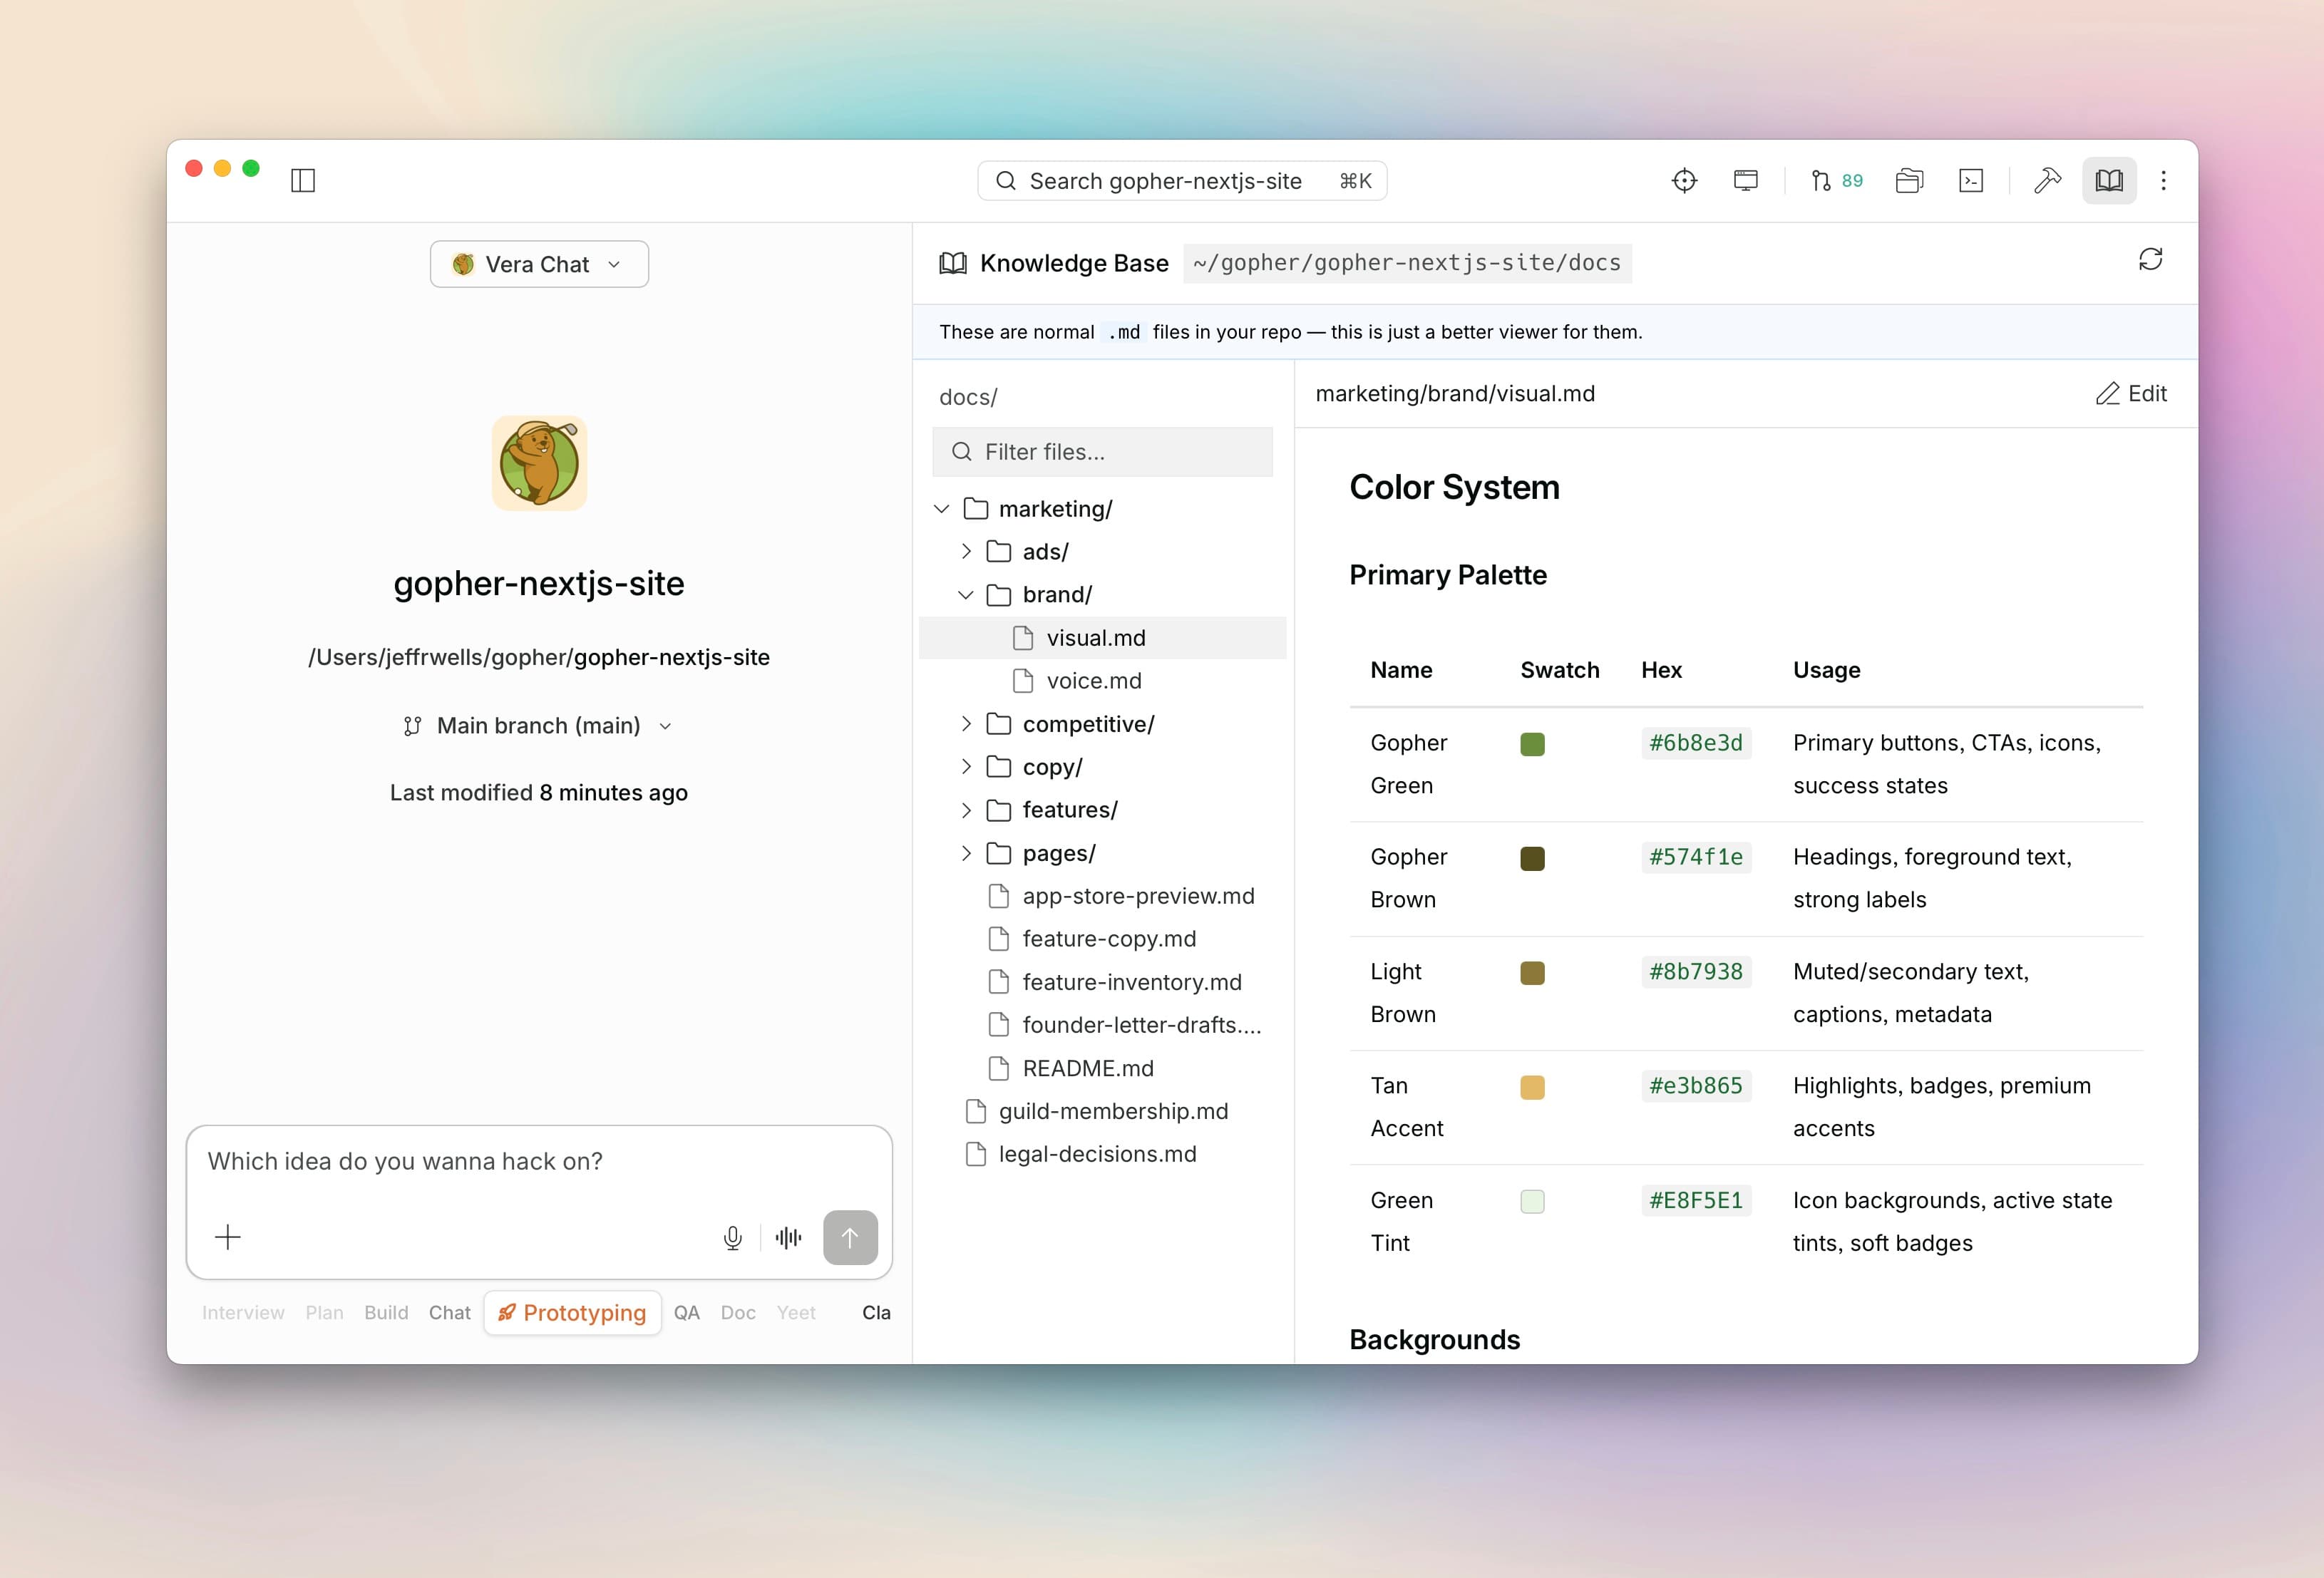The image size is (2324, 1578).
Task: Open the browser preview icon
Action: tap(1746, 180)
